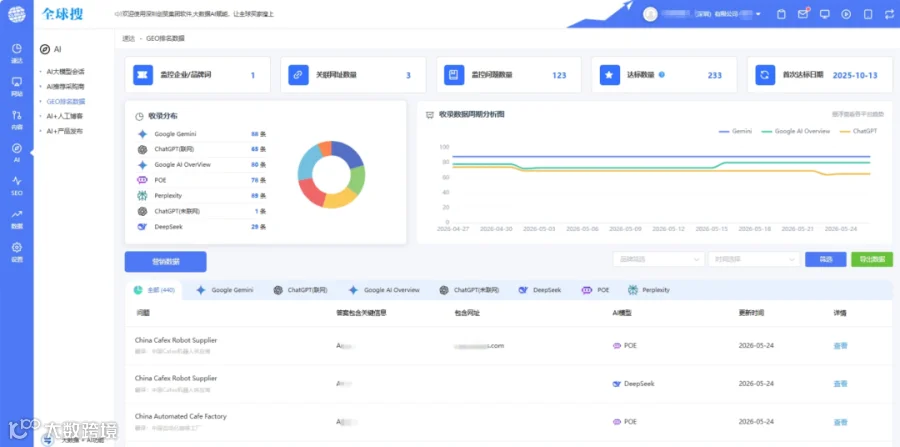Click the green 导出数据 export button

[x=872, y=259]
